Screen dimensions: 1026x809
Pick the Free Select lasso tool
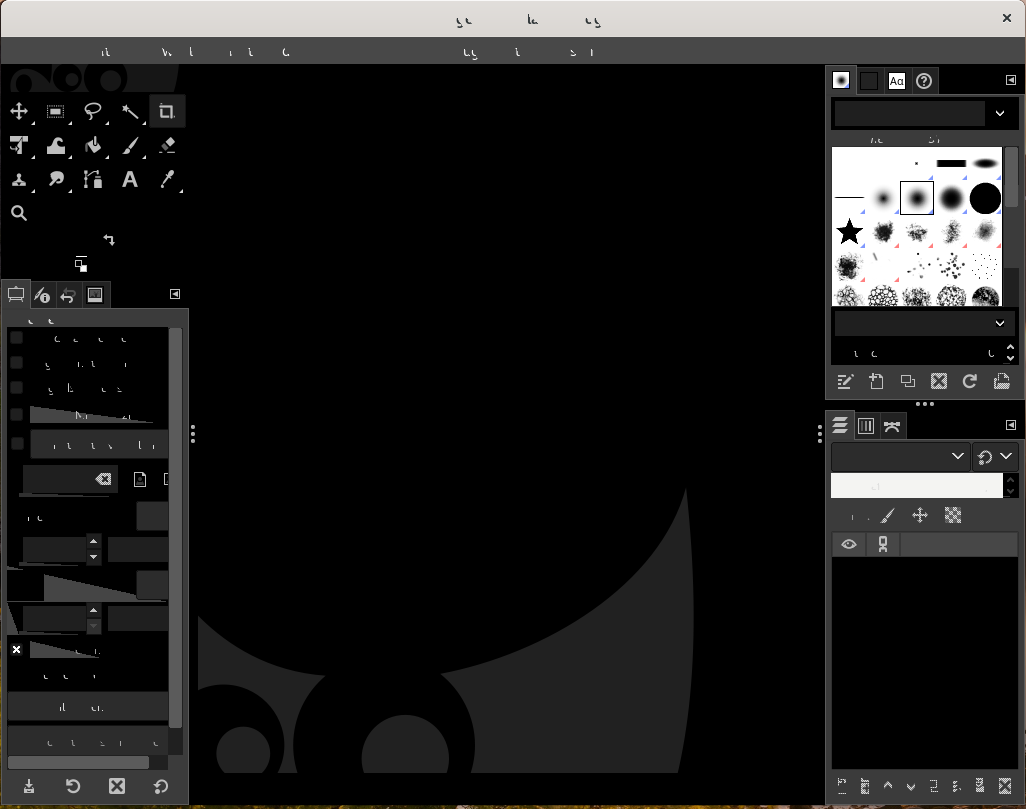[93, 112]
